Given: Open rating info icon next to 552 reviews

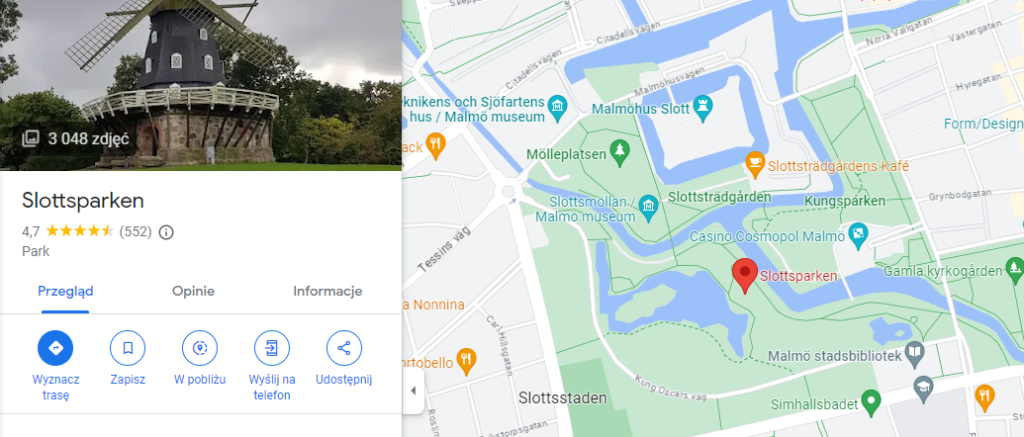Looking at the screenshot, I should pyautogui.click(x=167, y=232).
